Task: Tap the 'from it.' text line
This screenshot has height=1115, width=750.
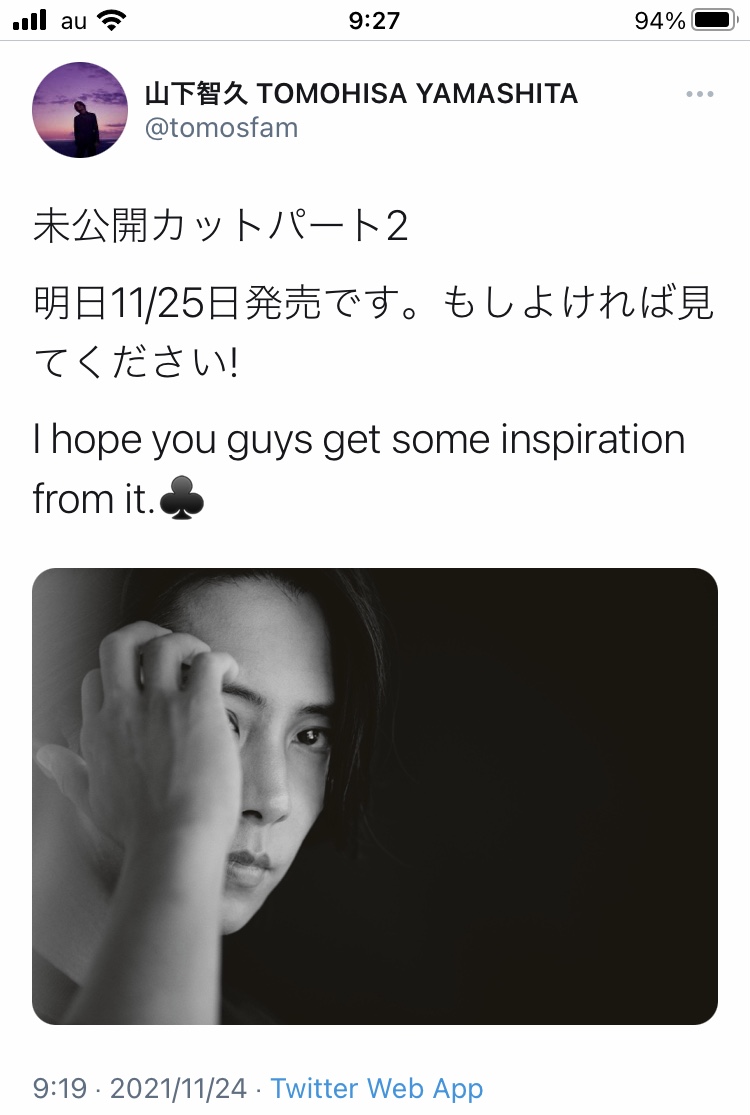Action: tap(94, 498)
